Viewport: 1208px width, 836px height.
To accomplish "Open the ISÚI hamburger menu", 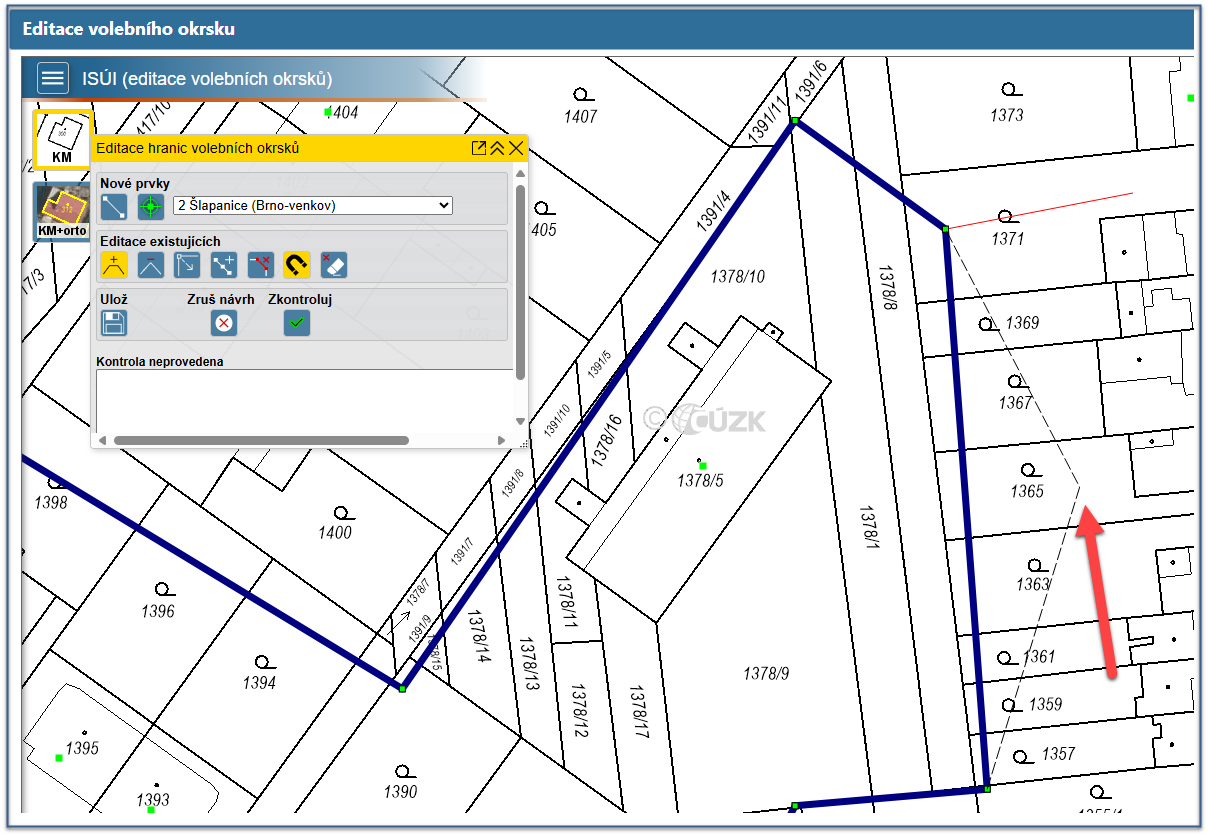I will tap(53, 78).
